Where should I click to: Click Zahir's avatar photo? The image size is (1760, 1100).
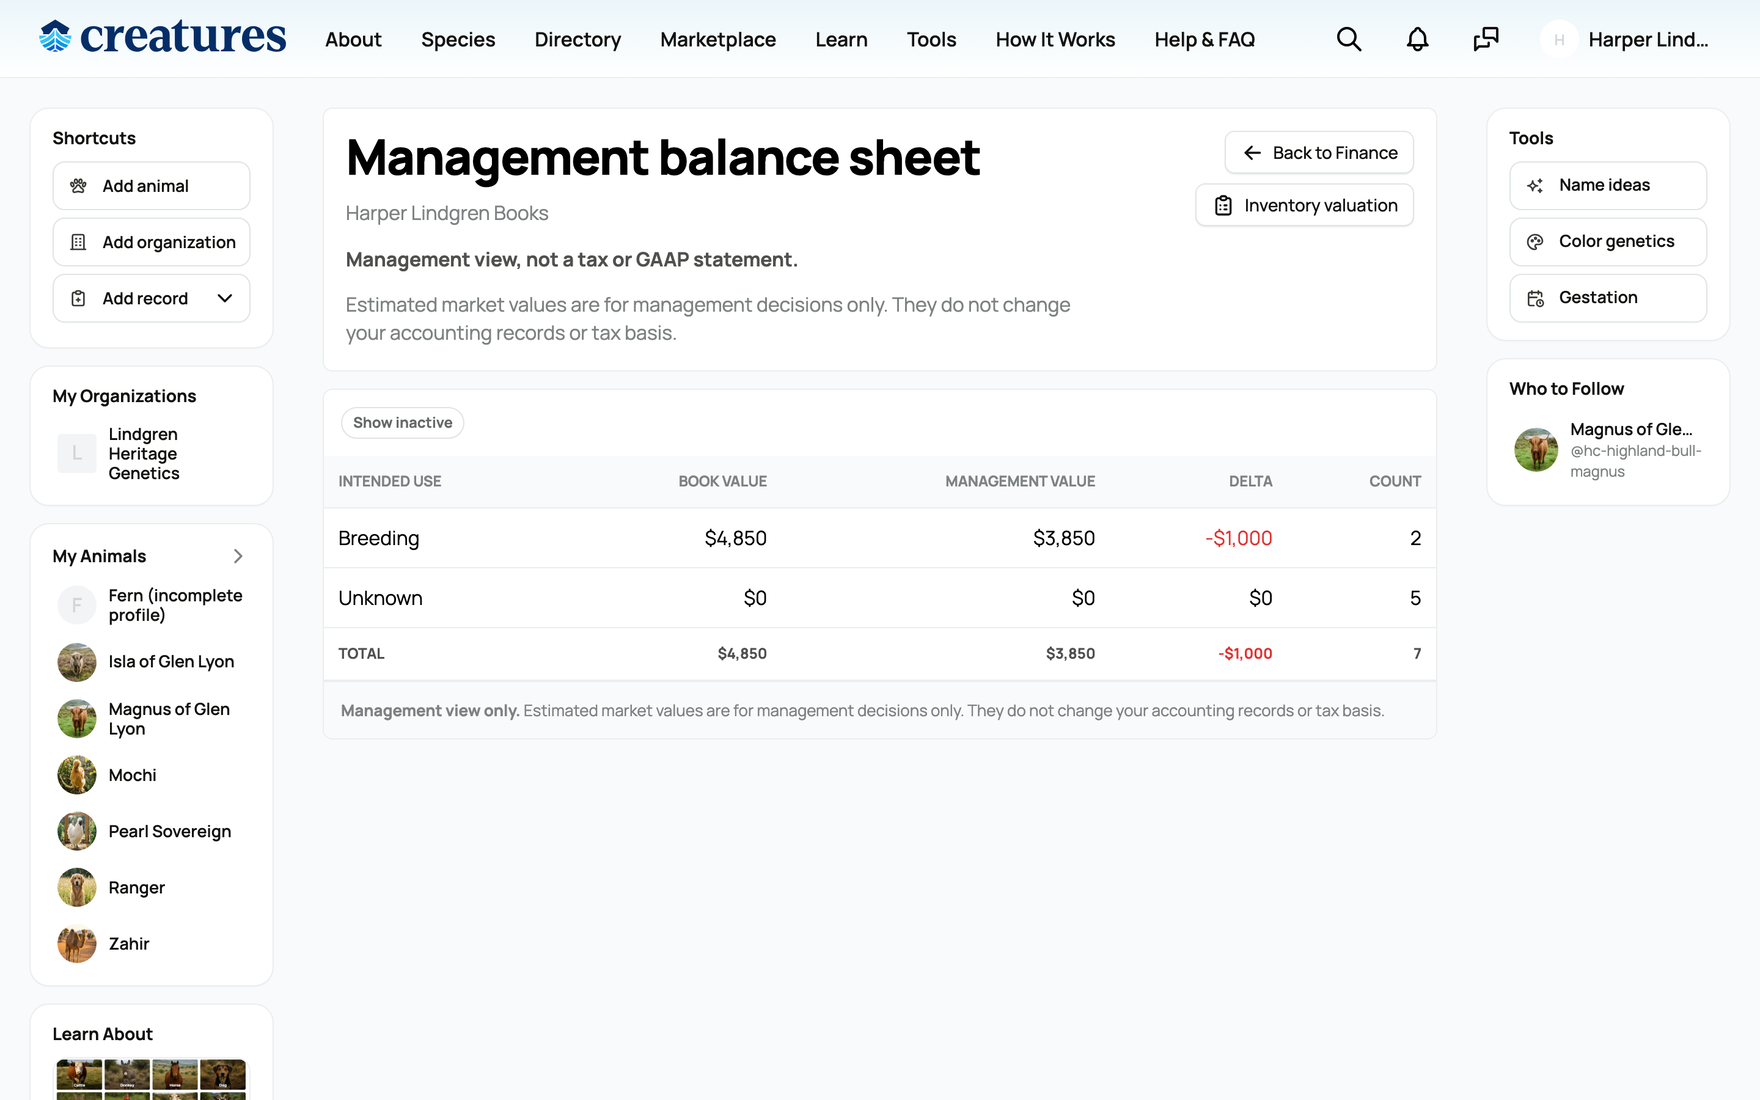click(77, 943)
